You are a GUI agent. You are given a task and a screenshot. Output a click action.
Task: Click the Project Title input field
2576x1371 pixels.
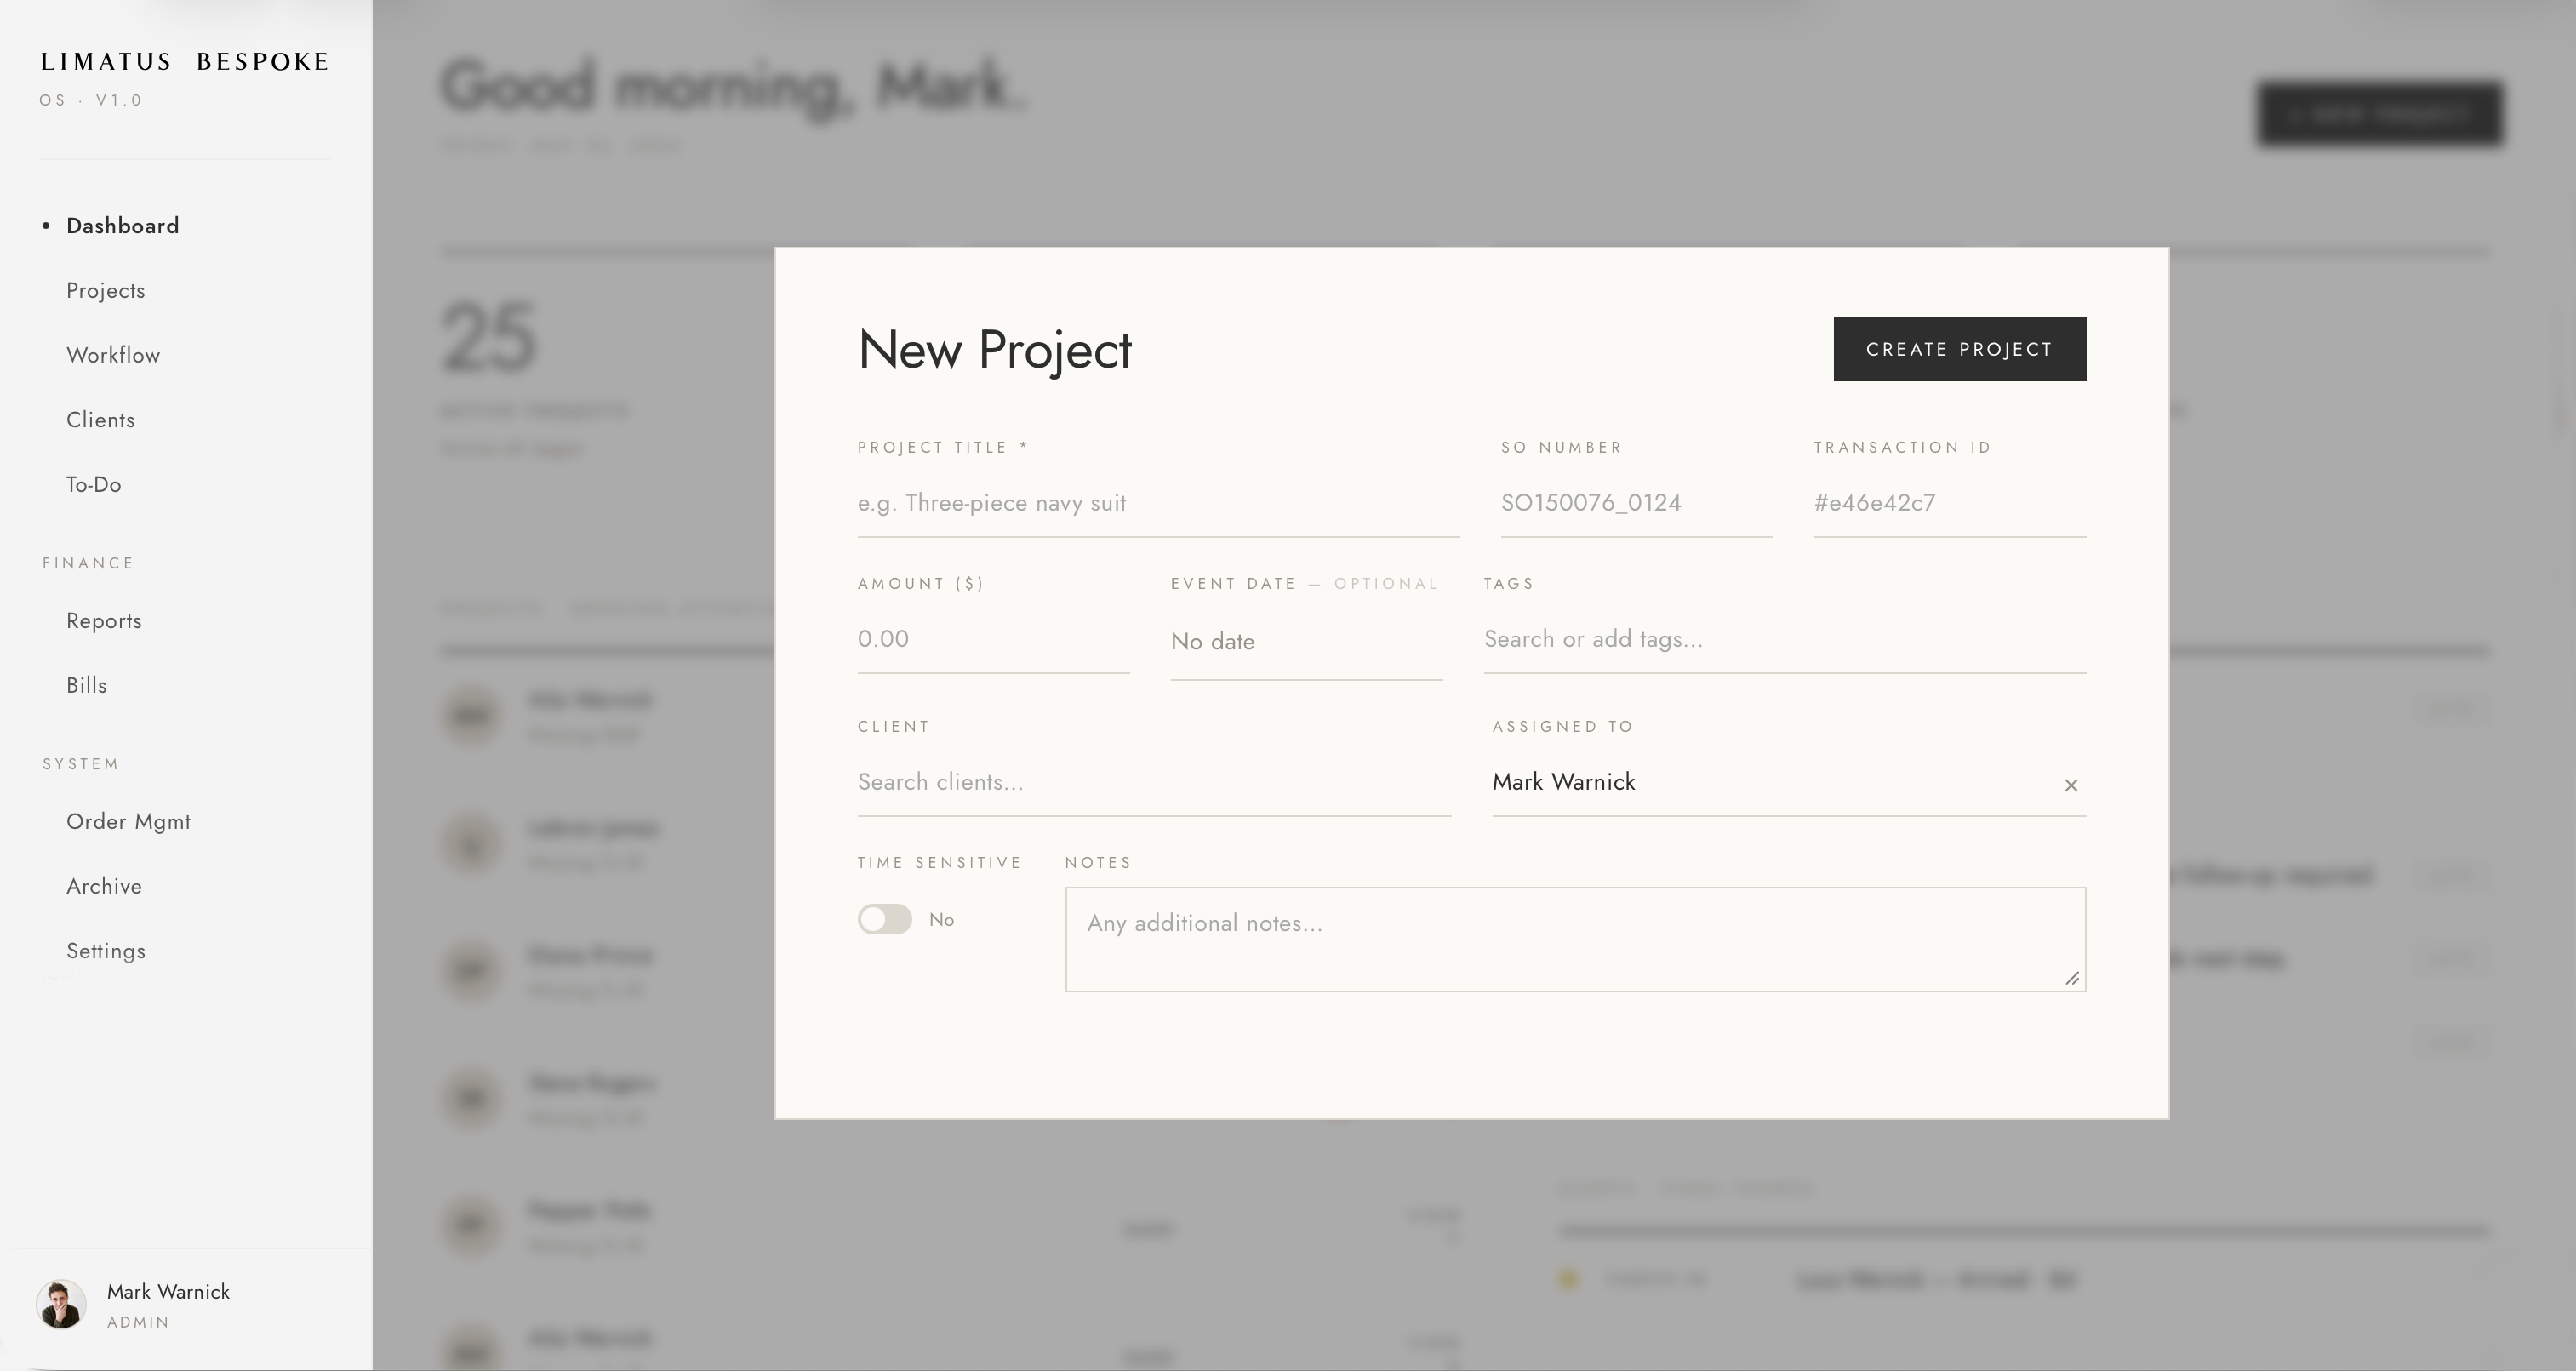(x=1158, y=503)
